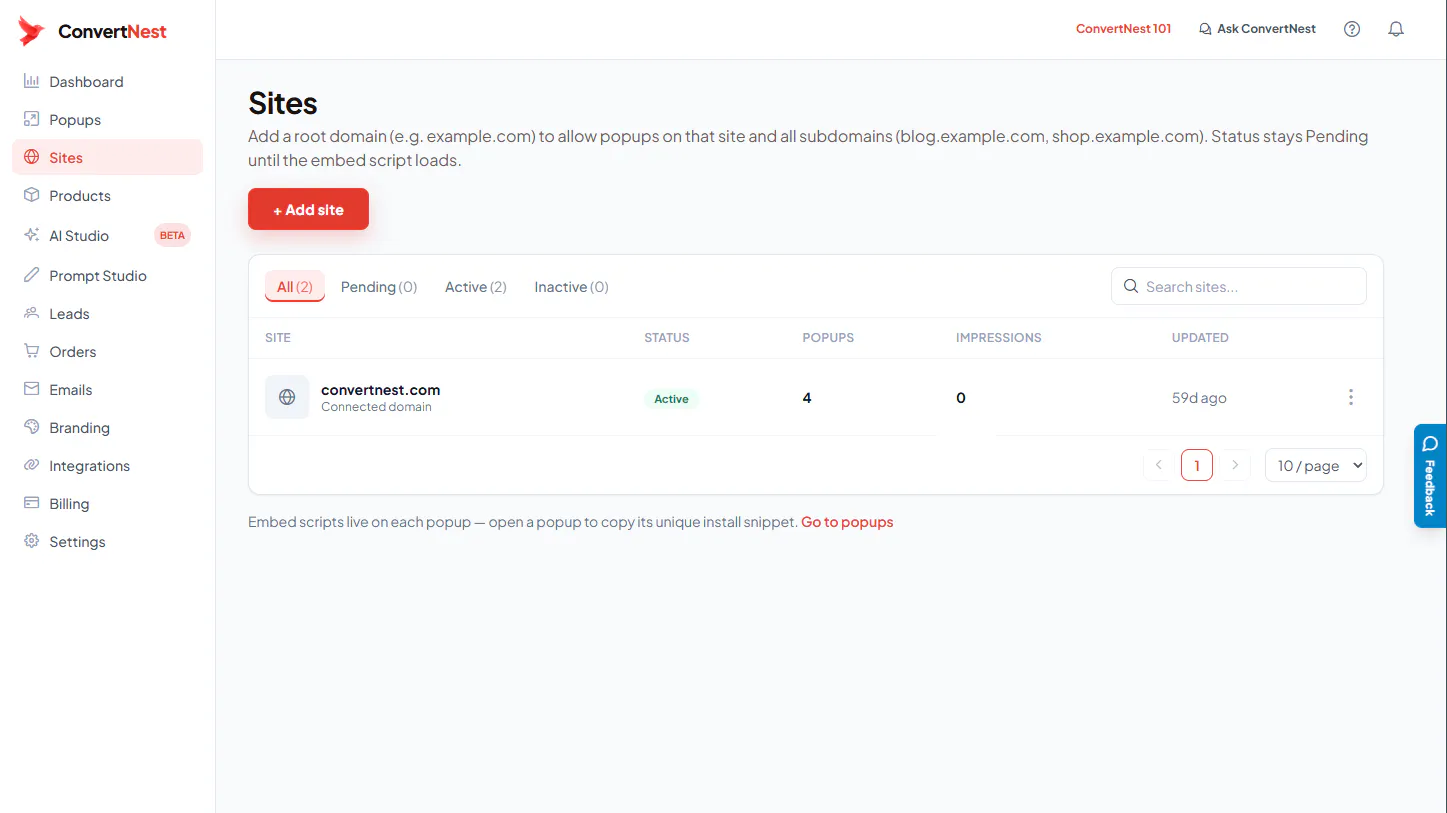
Task: Open the Orders cart icon
Action: click(x=32, y=351)
